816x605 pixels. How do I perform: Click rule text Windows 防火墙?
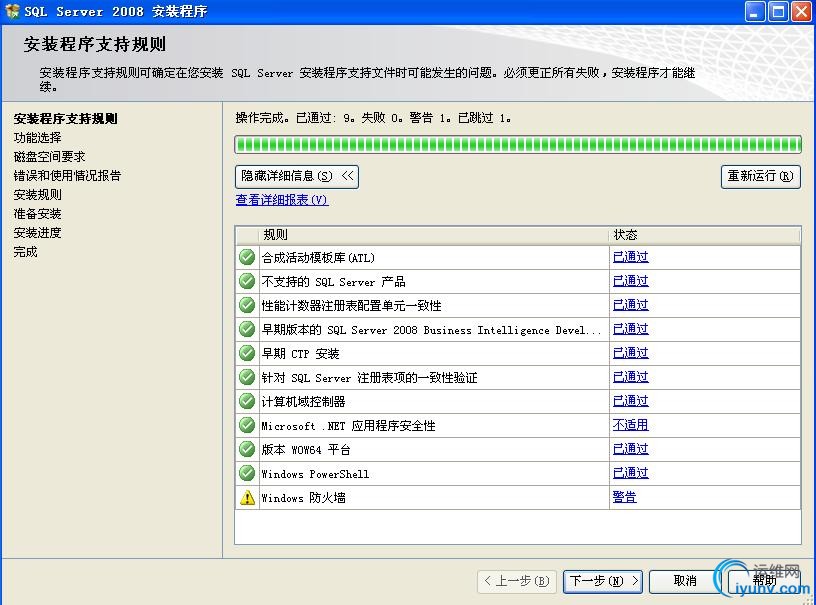[x=303, y=498]
